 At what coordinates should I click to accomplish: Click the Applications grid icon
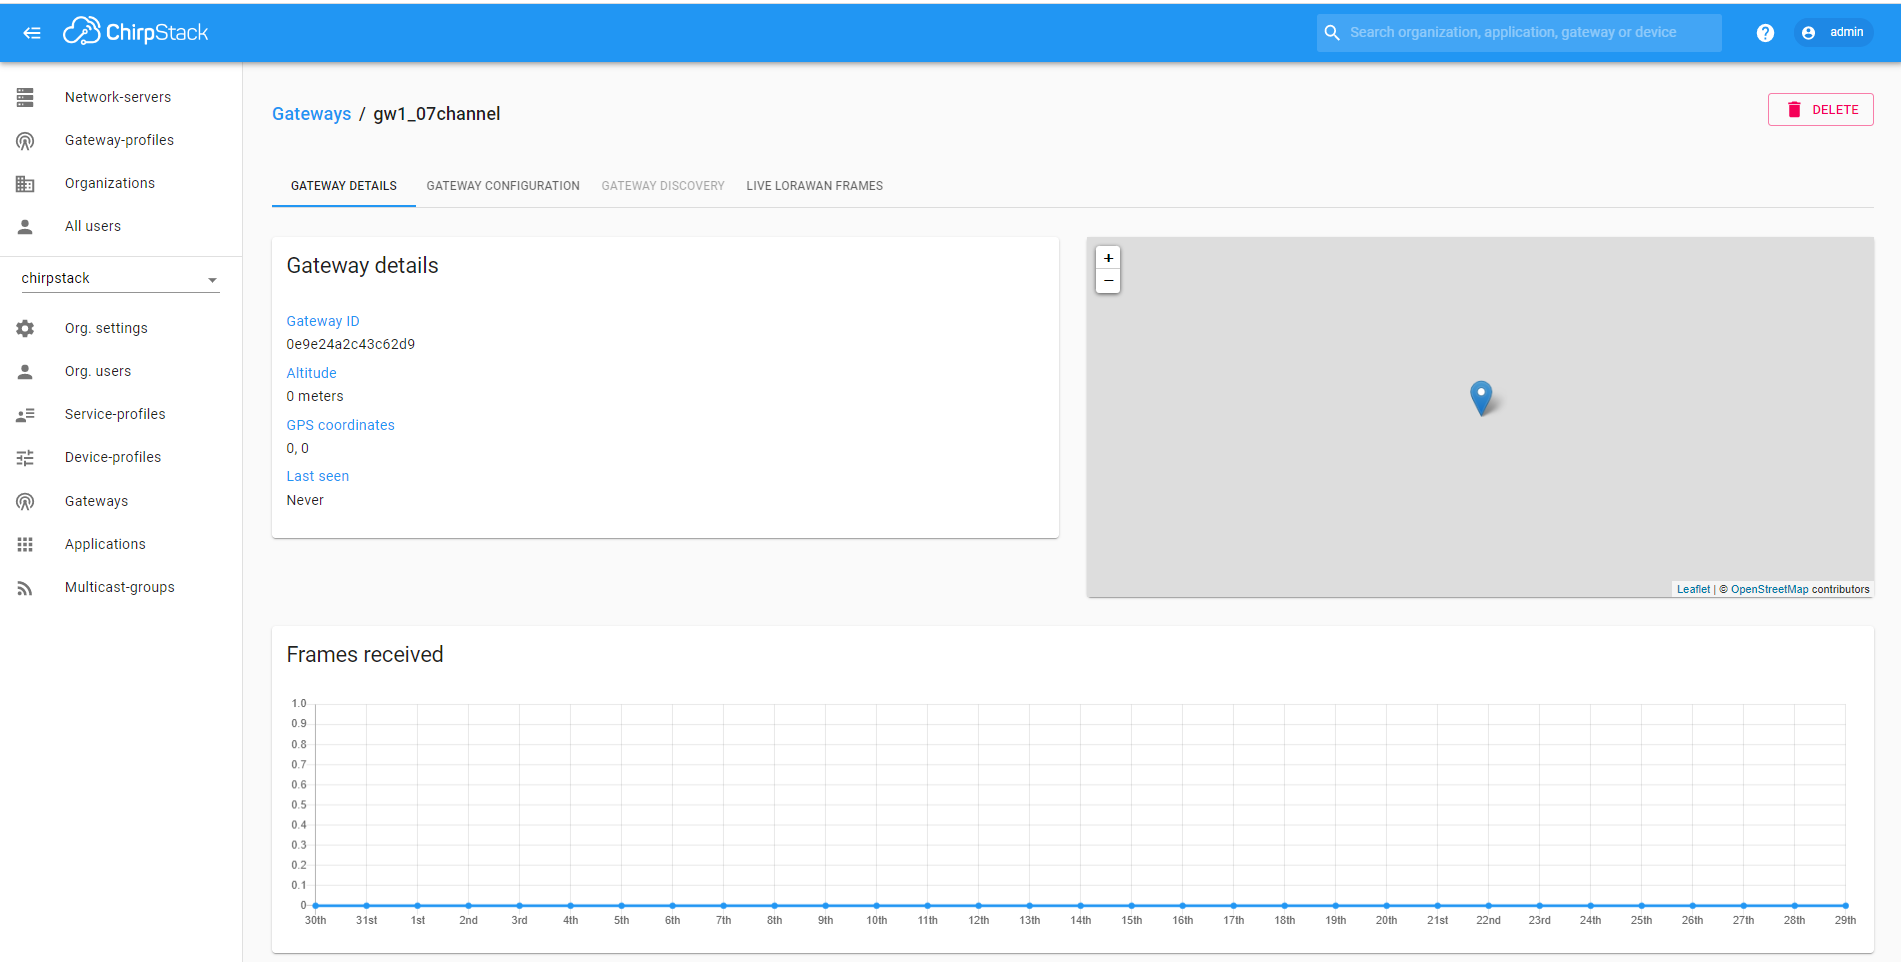25,544
